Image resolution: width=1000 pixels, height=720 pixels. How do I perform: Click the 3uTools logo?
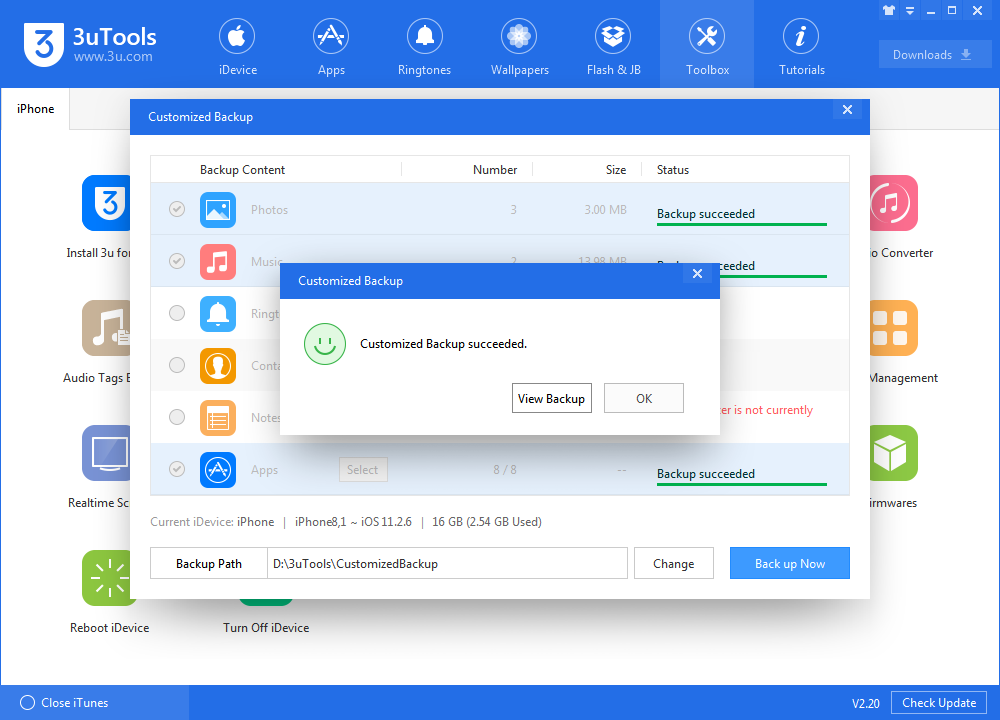pos(90,45)
